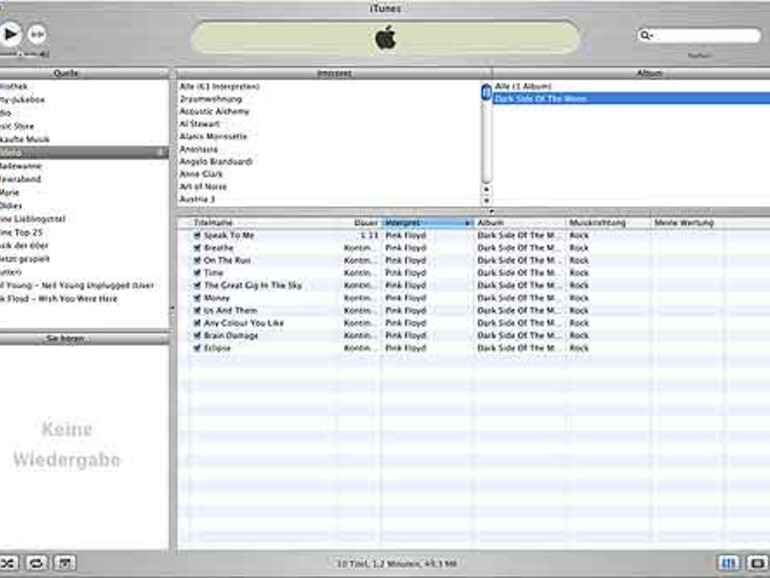Viewport: 770px width, 578px height.
Task: Skip to next track button
Action: [37, 34]
